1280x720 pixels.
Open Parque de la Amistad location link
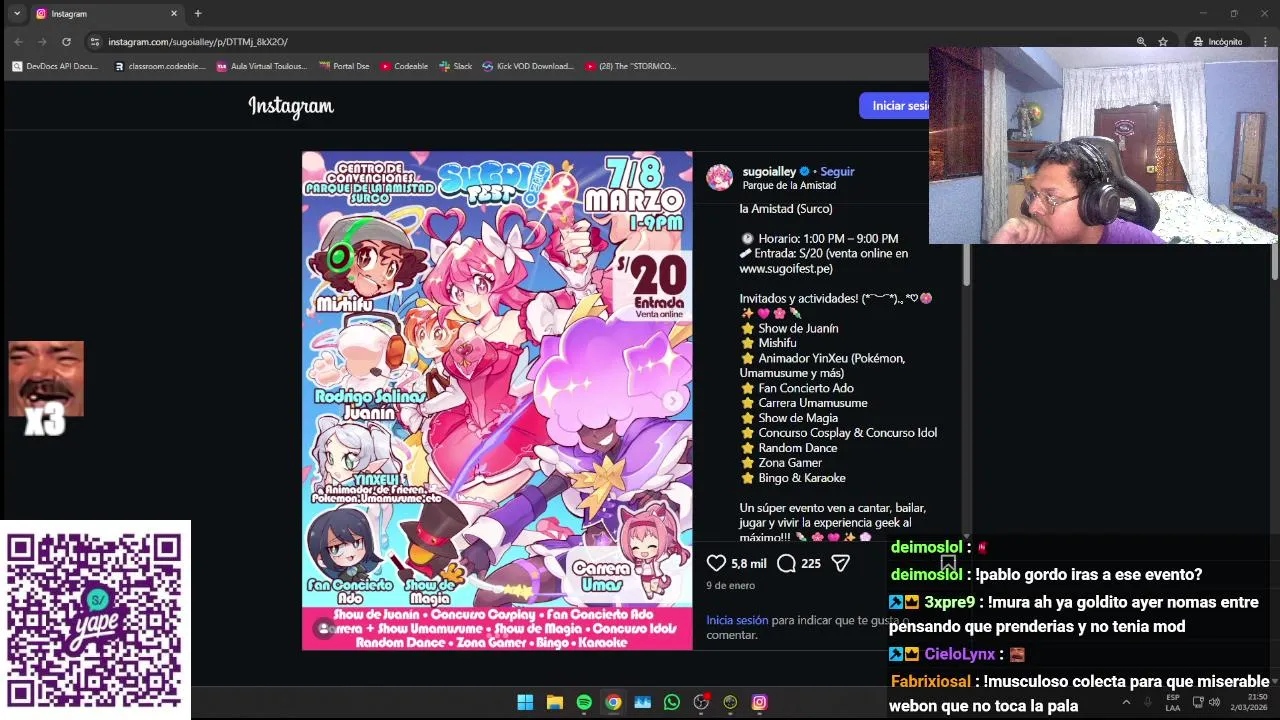(789, 186)
